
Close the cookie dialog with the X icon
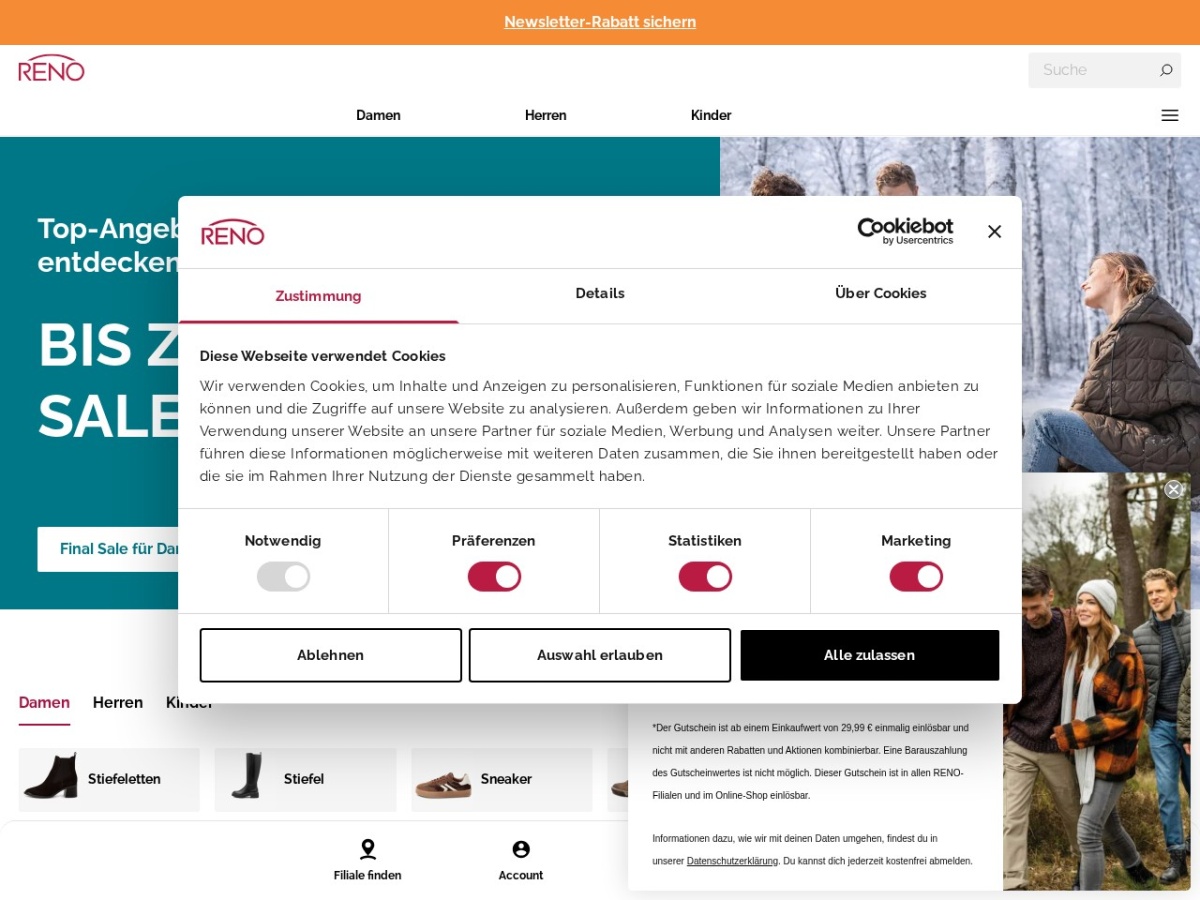[994, 231]
